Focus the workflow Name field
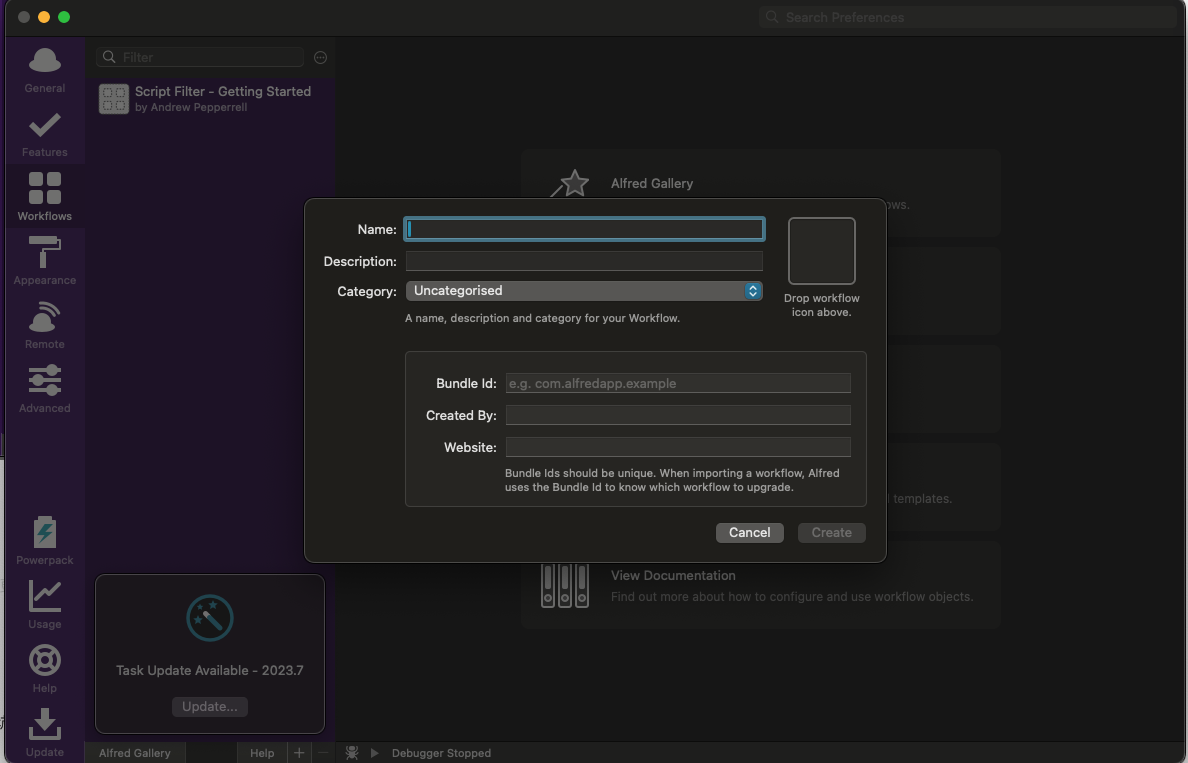The height and width of the screenshot is (763, 1188). pos(584,229)
